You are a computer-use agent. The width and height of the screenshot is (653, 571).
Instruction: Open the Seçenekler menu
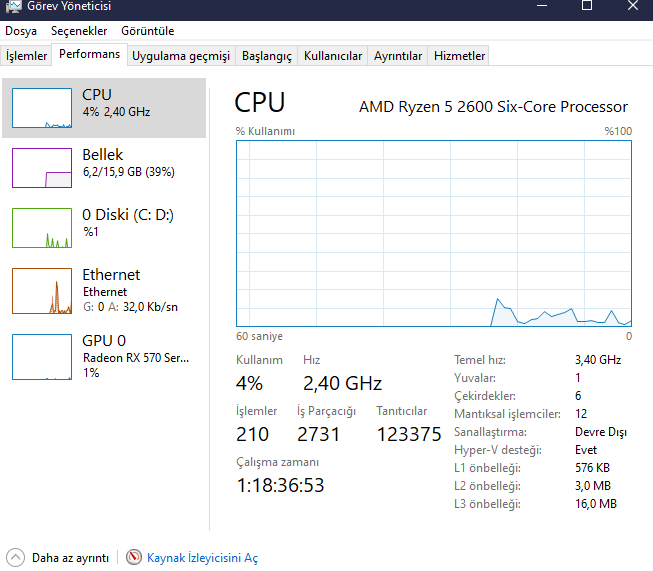79,31
